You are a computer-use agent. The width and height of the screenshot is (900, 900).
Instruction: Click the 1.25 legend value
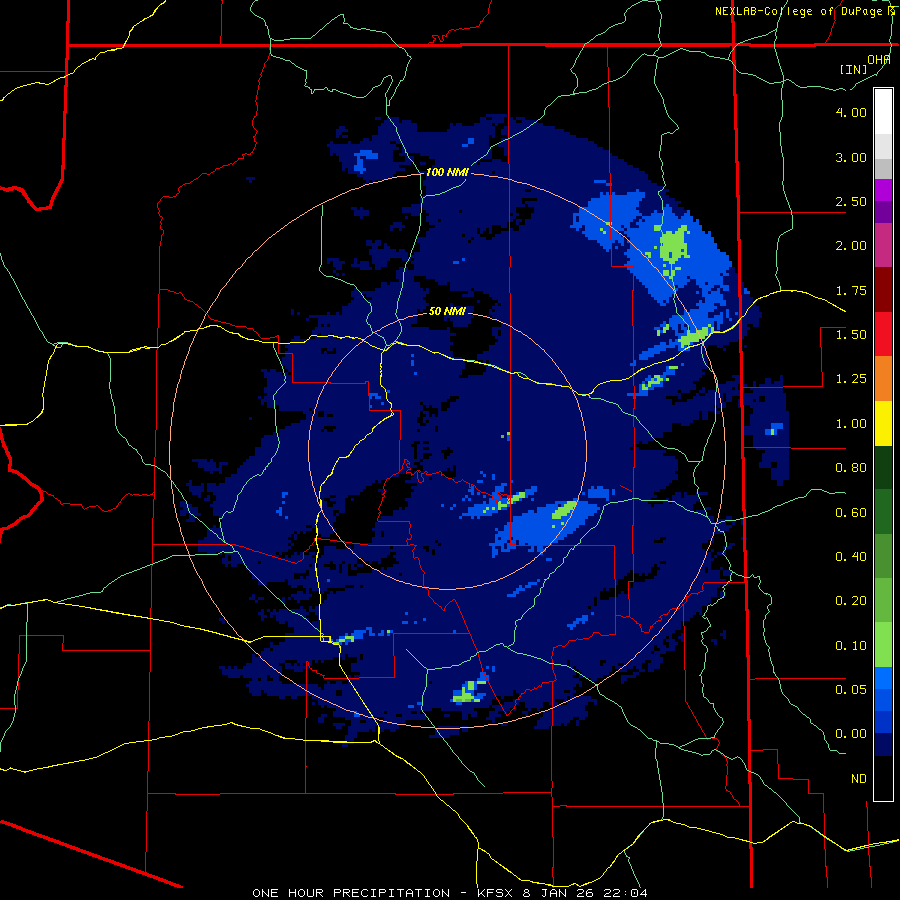click(851, 379)
